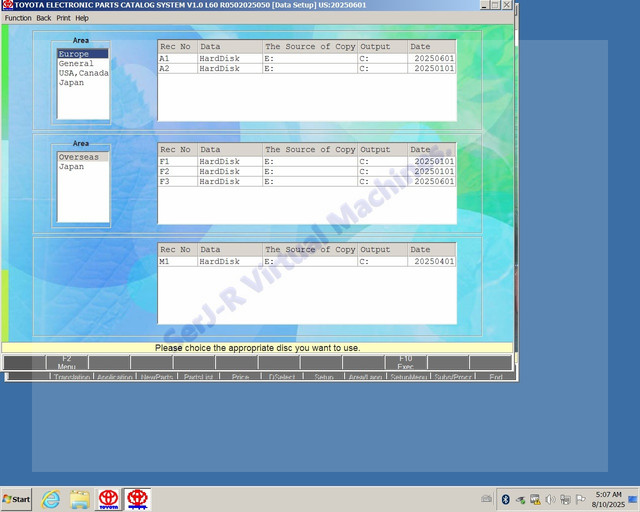Minimize the Toyota parts catalog window
Viewport: 640px width, 512px height.
click(x=484, y=5)
